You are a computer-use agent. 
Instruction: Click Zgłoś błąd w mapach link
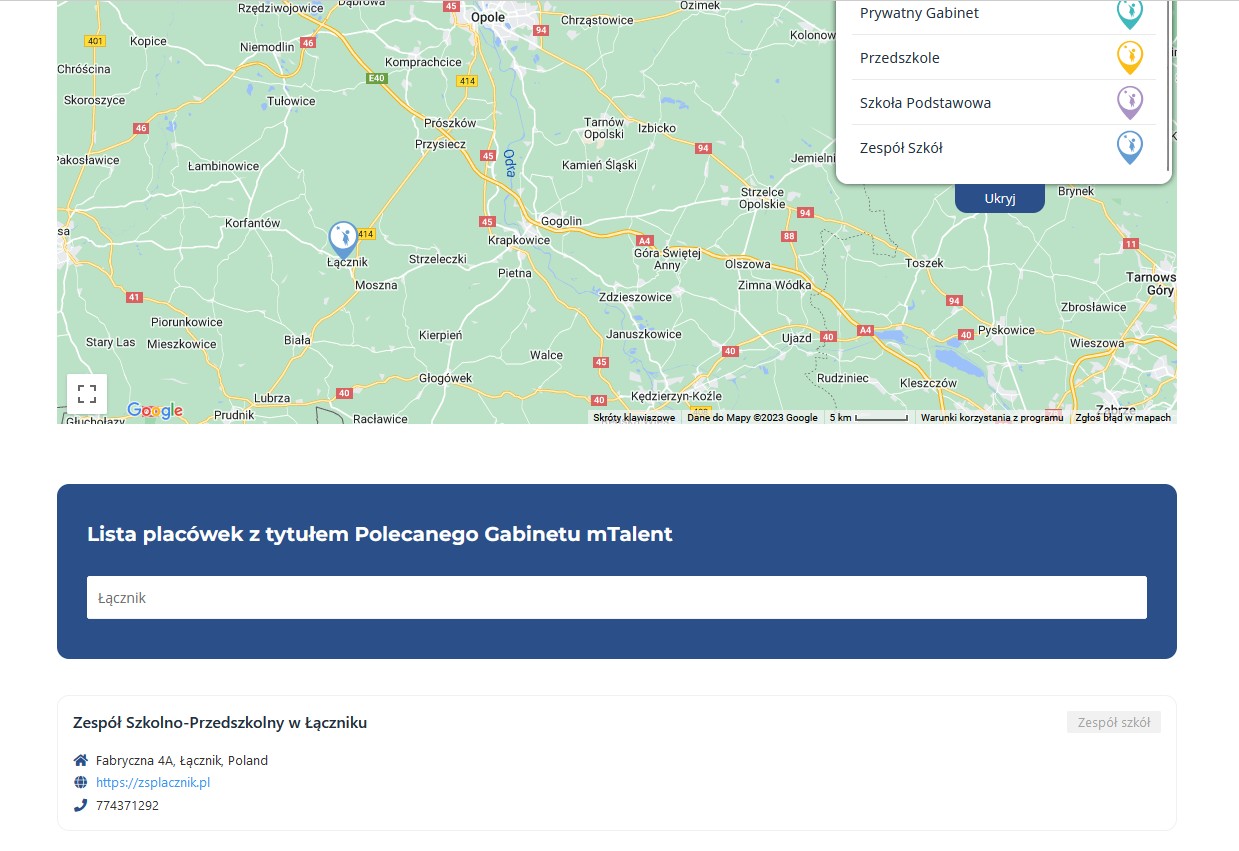1122,418
